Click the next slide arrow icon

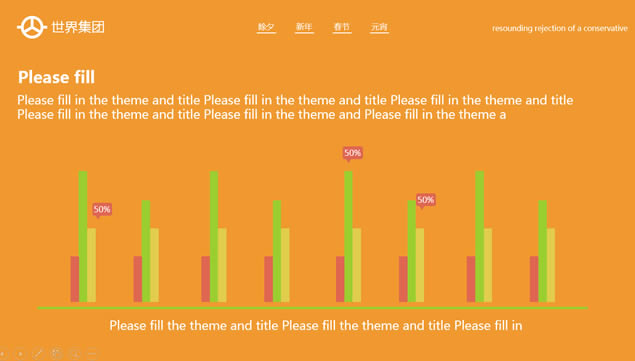pyautogui.click(x=20, y=354)
